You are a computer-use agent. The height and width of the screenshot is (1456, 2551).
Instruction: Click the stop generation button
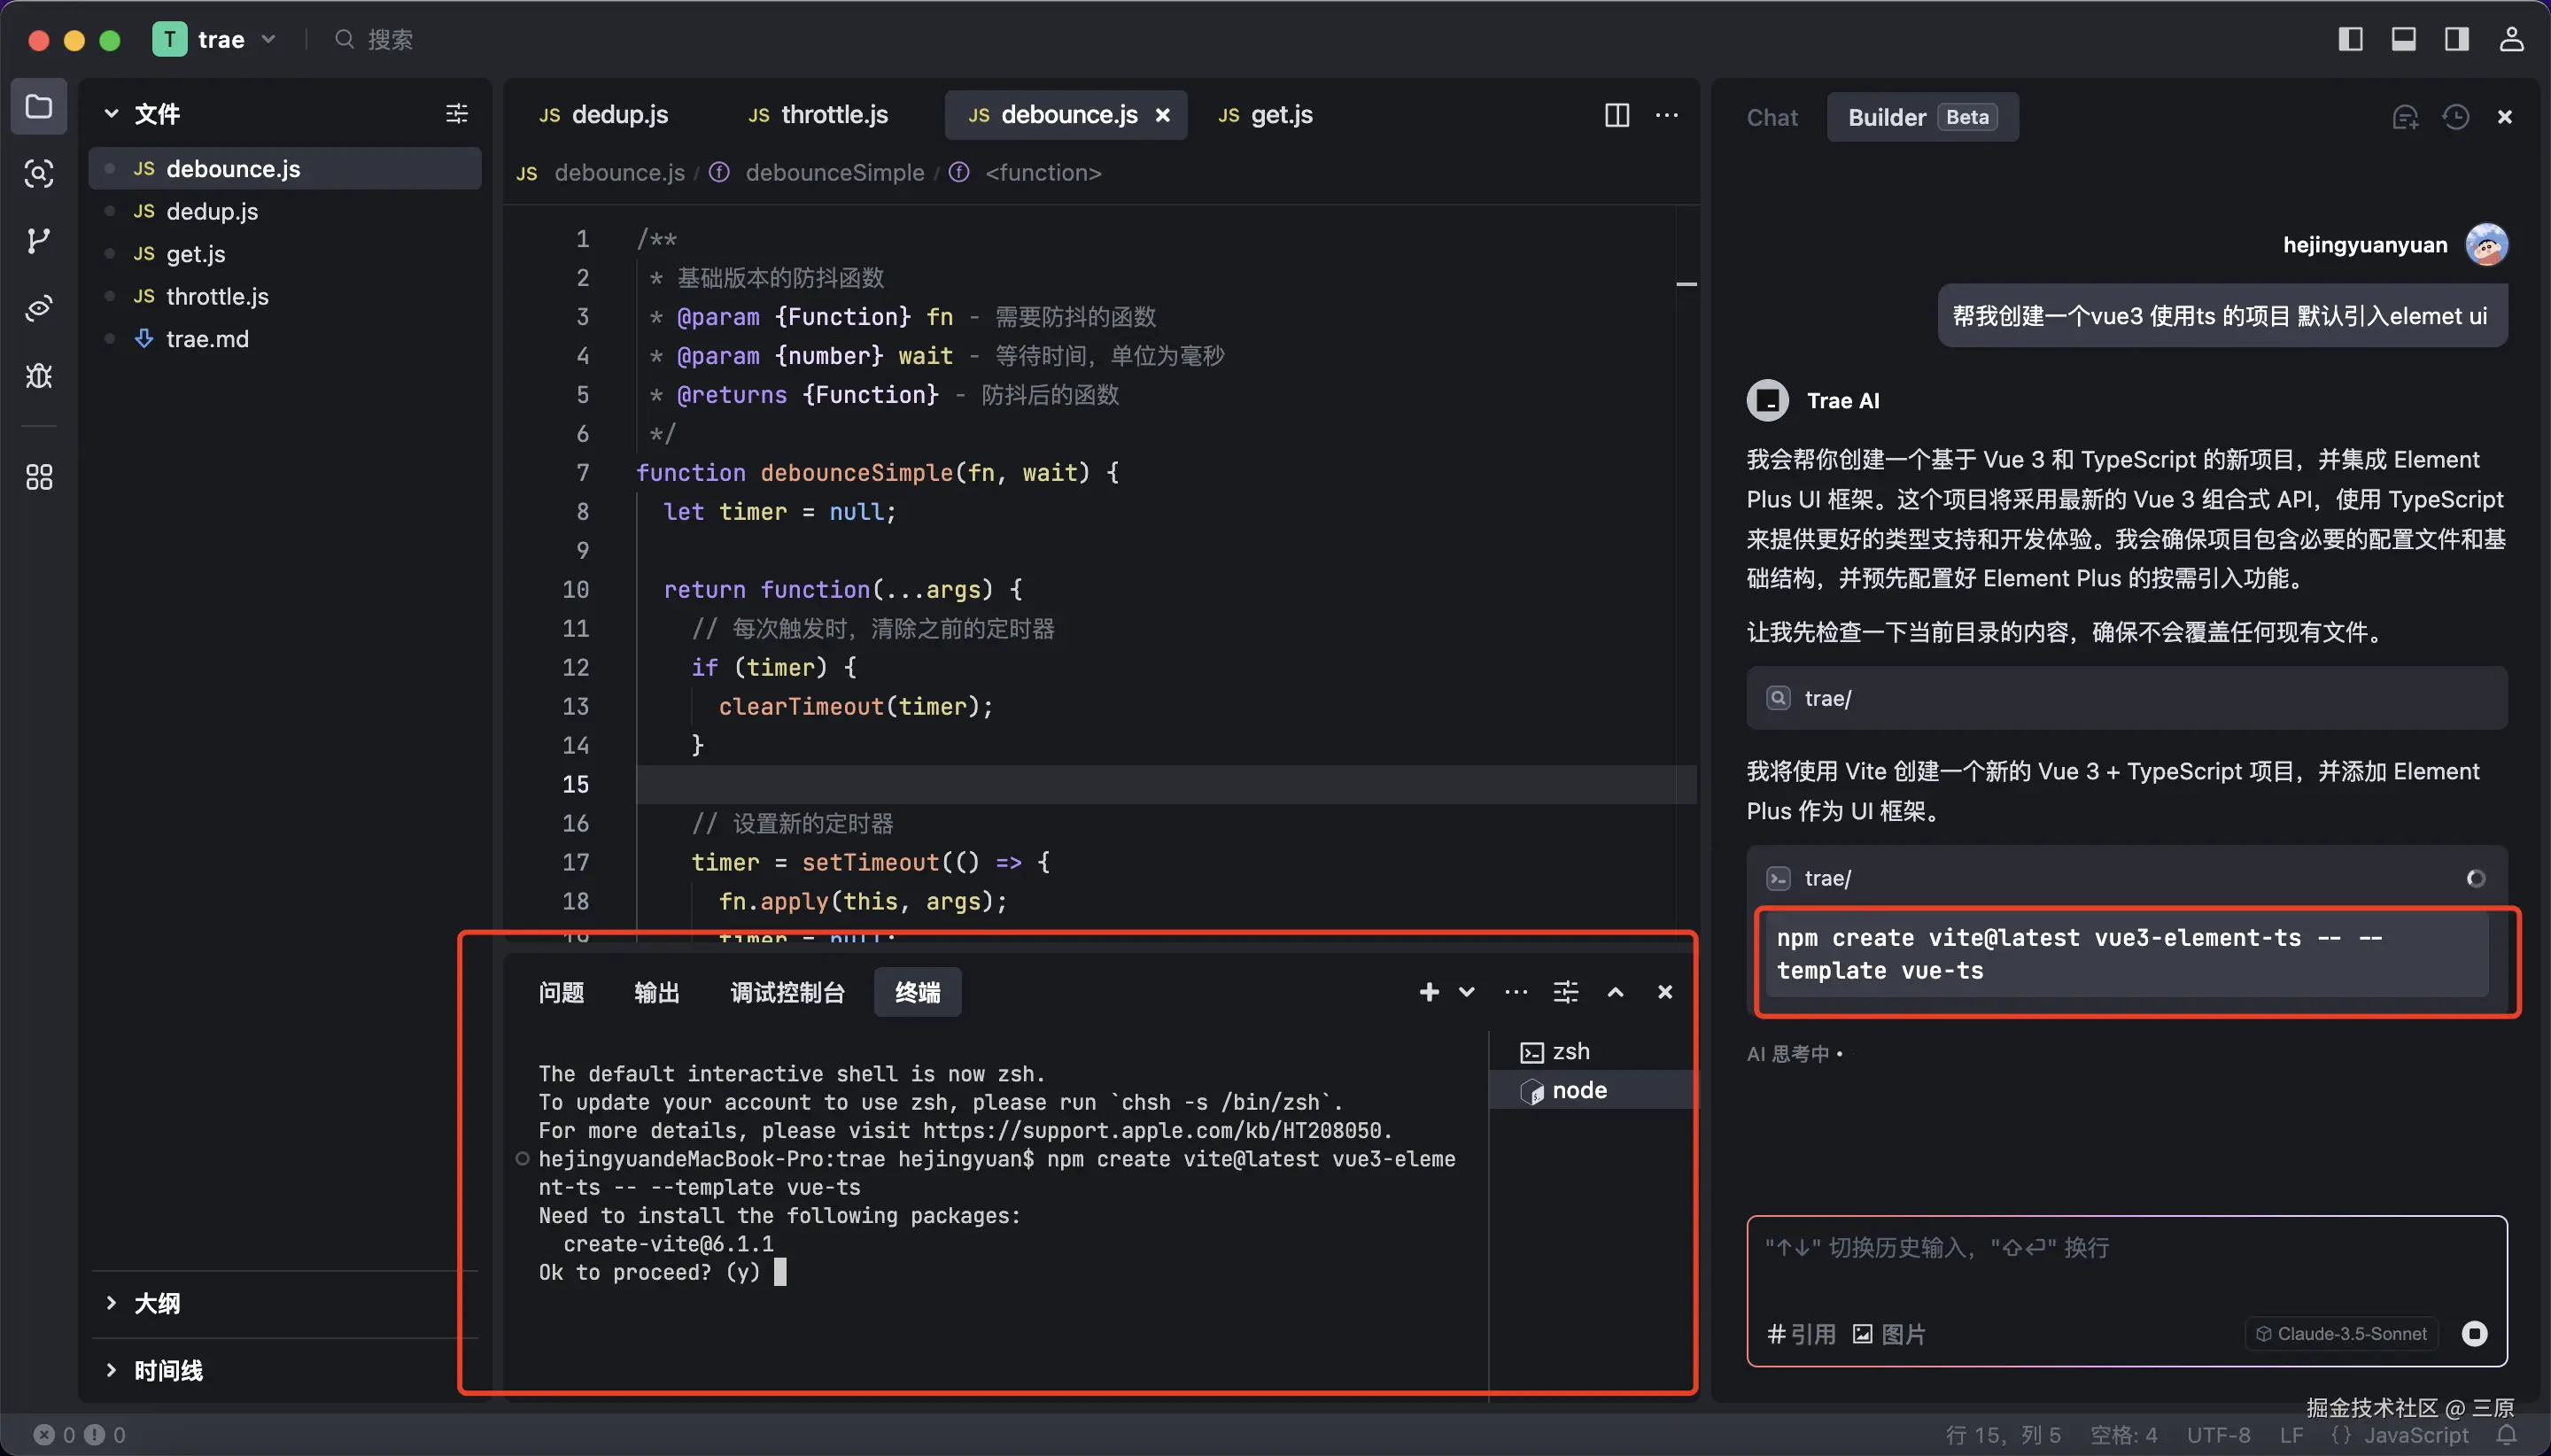pyautogui.click(x=2473, y=1333)
